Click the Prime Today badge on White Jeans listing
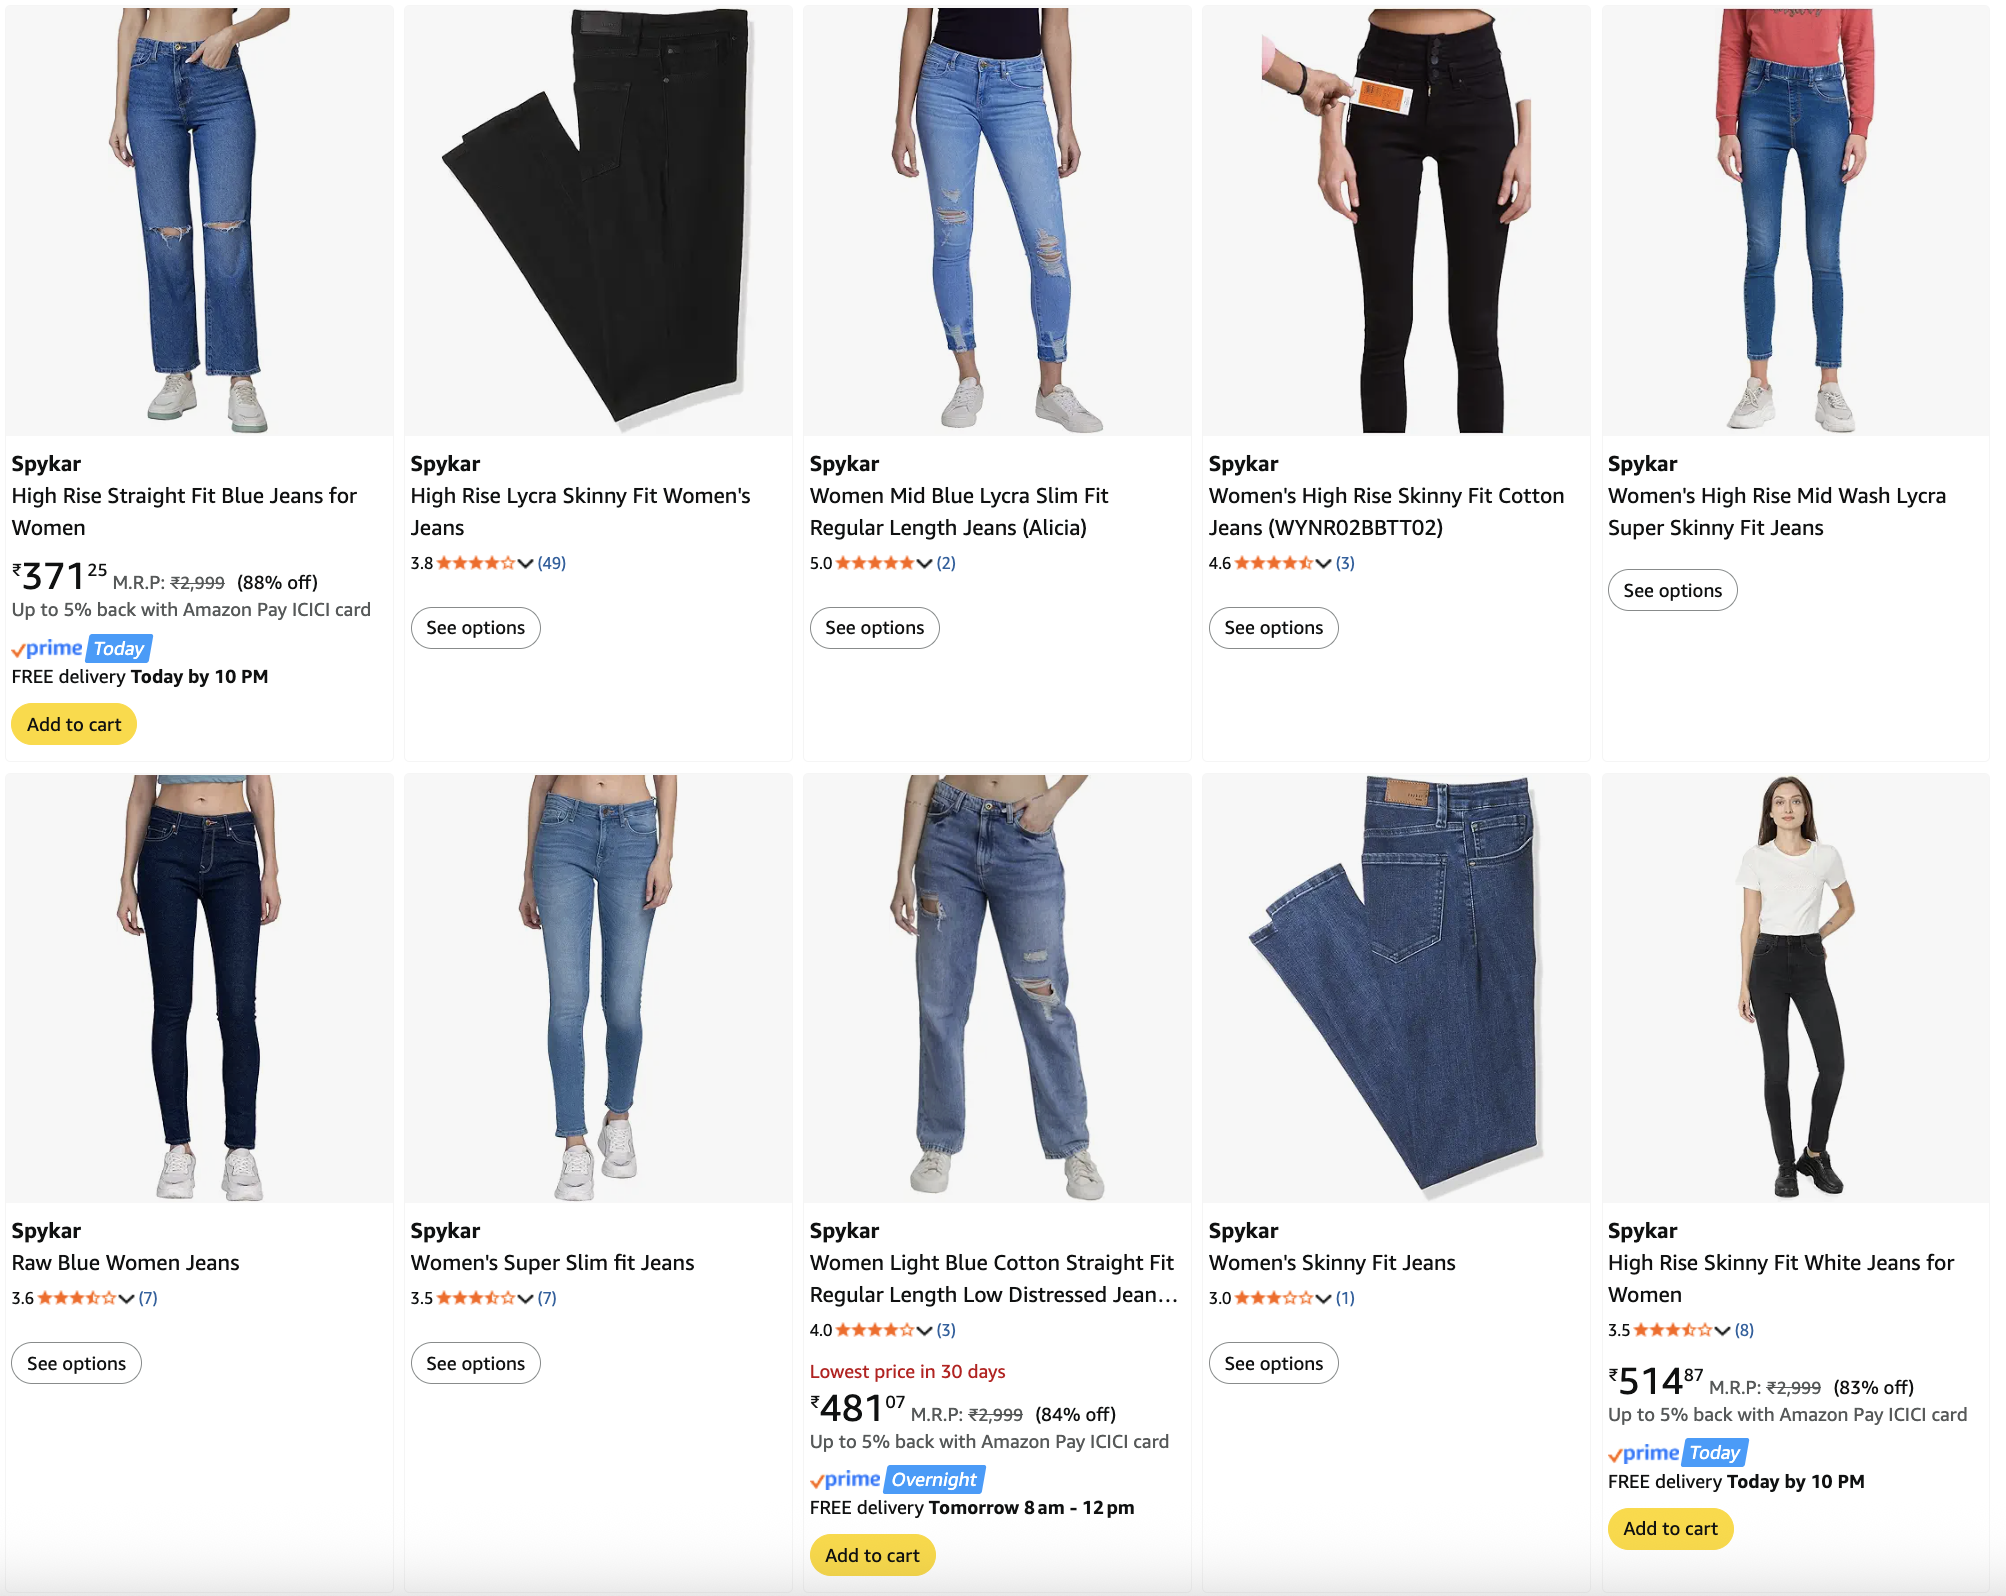The width and height of the screenshot is (2006, 1596). [x=1675, y=1452]
